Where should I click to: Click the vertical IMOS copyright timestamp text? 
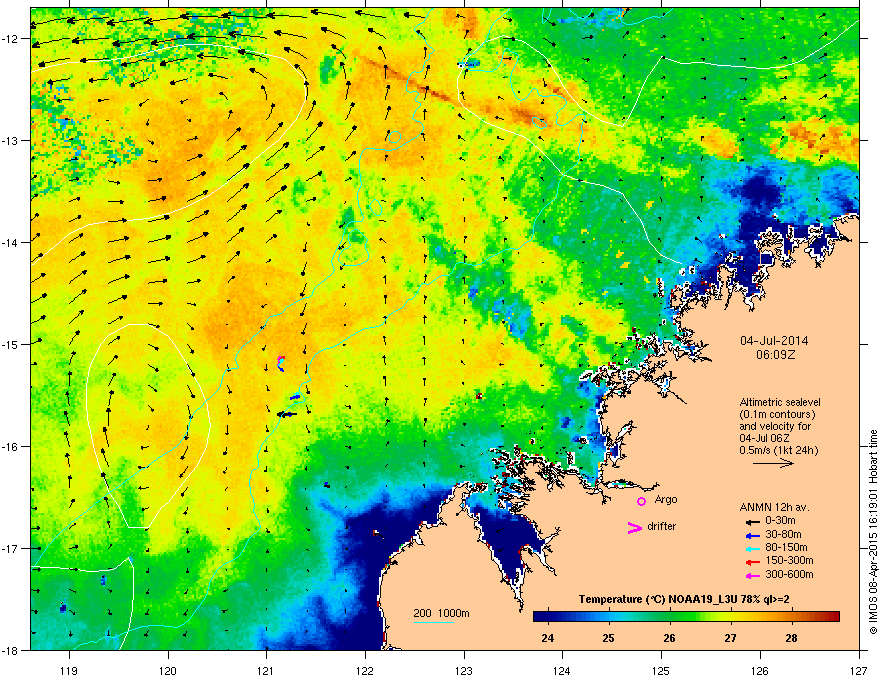873,532
